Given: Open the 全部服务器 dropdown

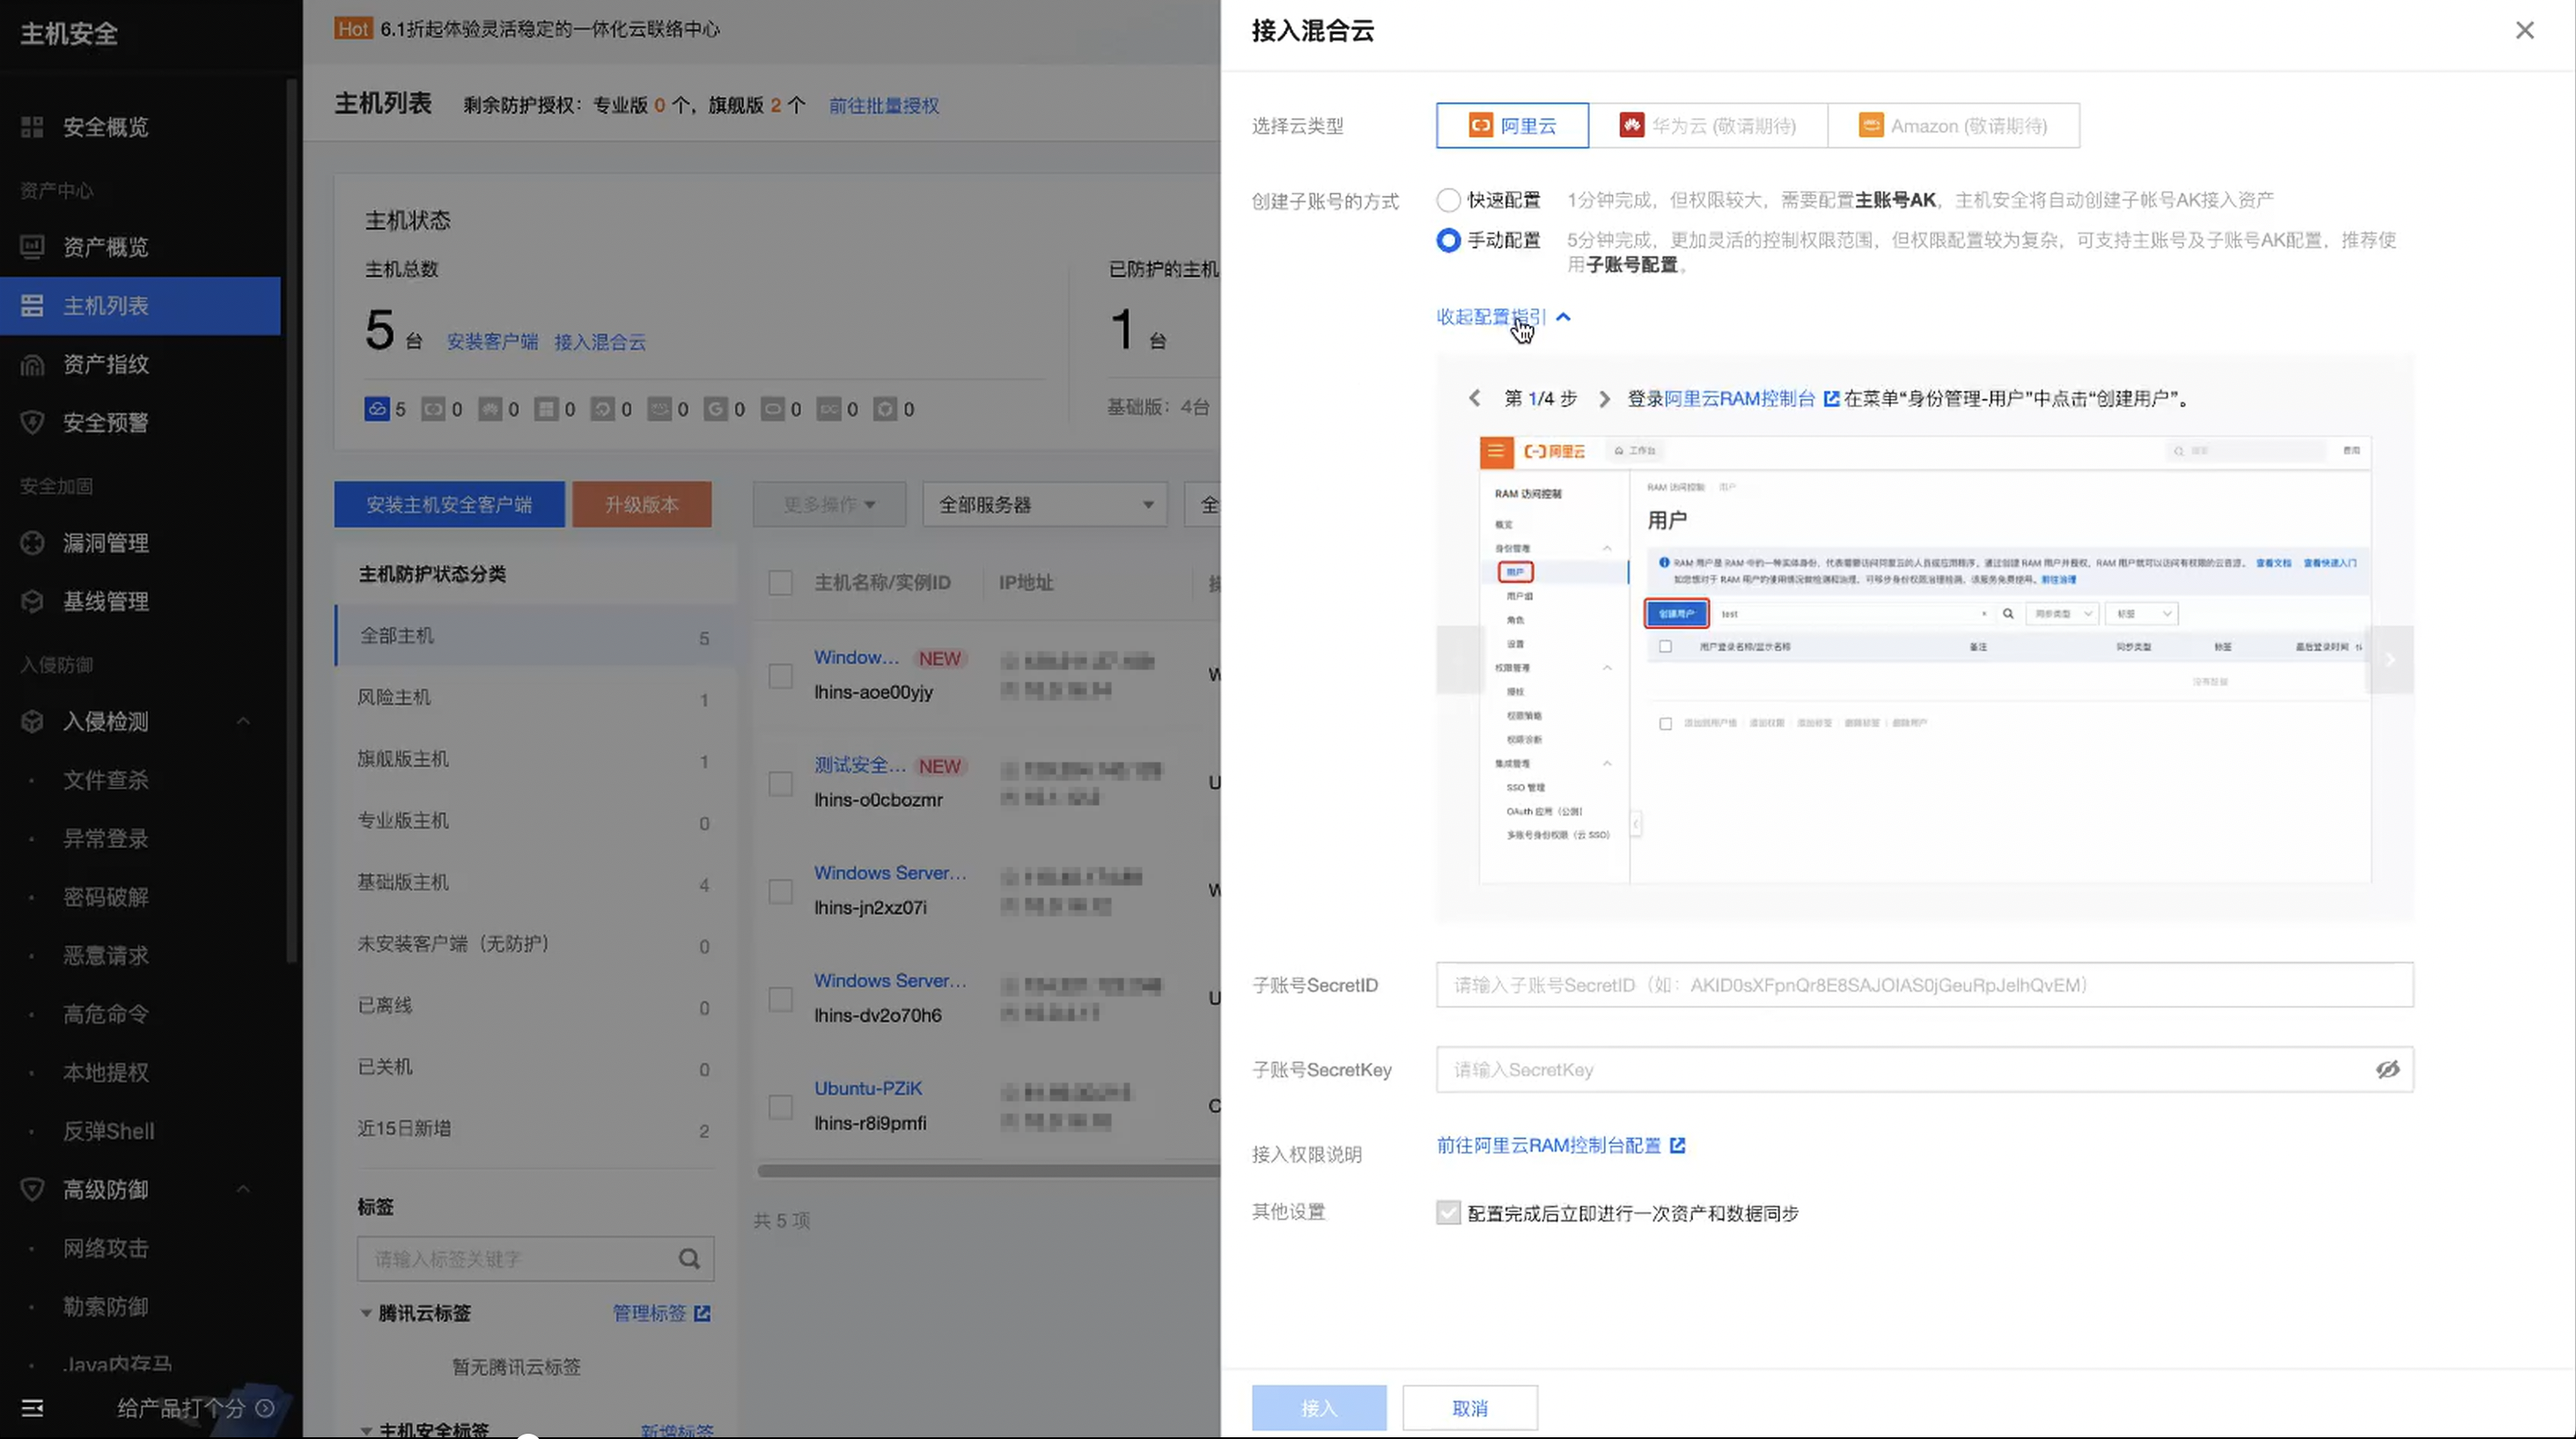Looking at the screenshot, I should (1044, 505).
